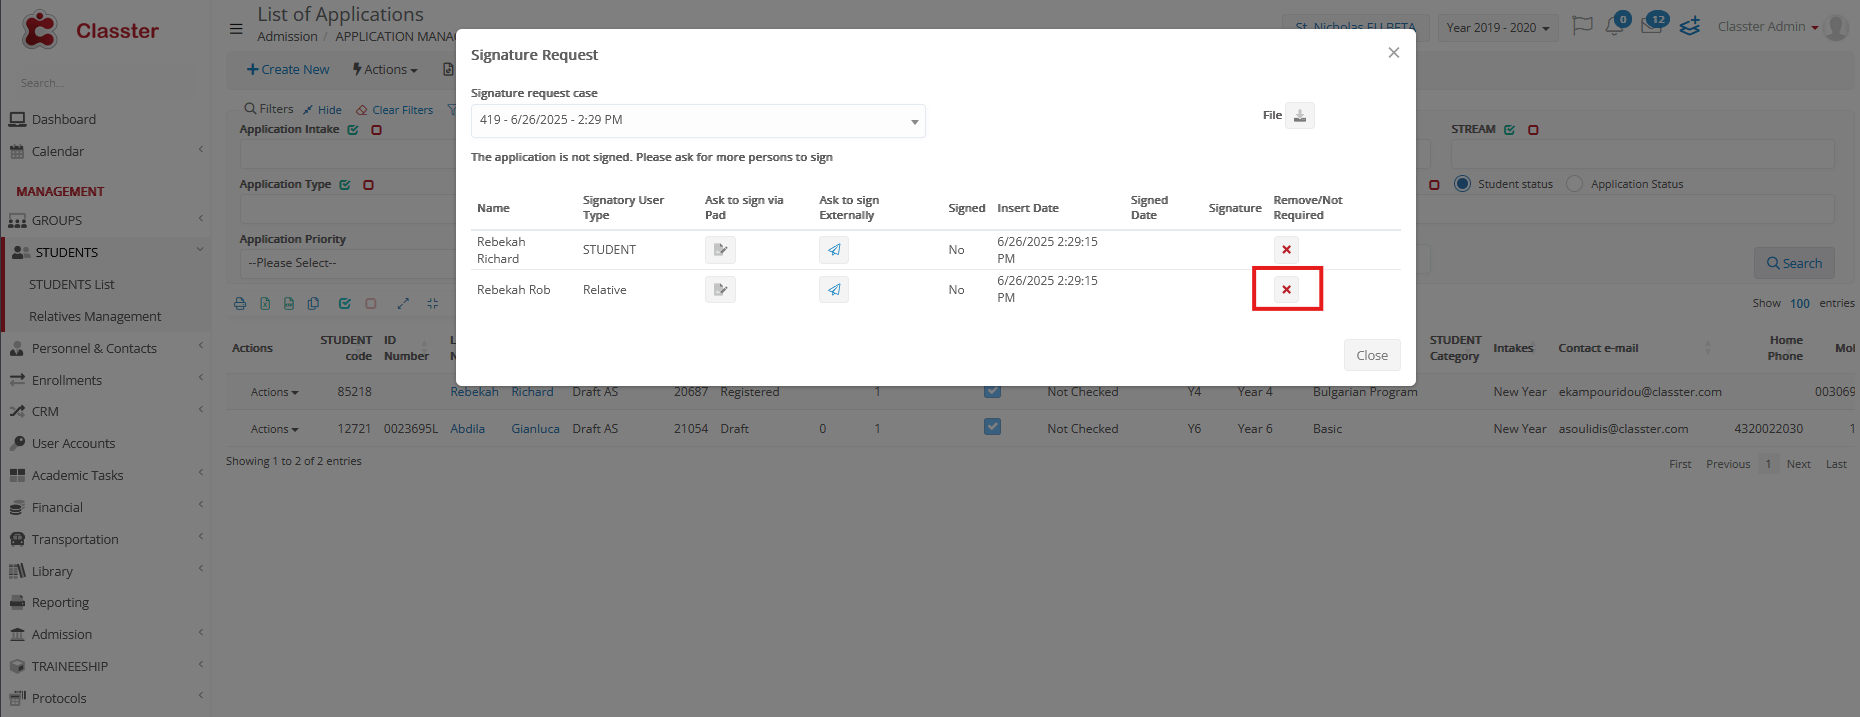Open the Year 2019 - 2020 dropdown

[x=1497, y=28]
